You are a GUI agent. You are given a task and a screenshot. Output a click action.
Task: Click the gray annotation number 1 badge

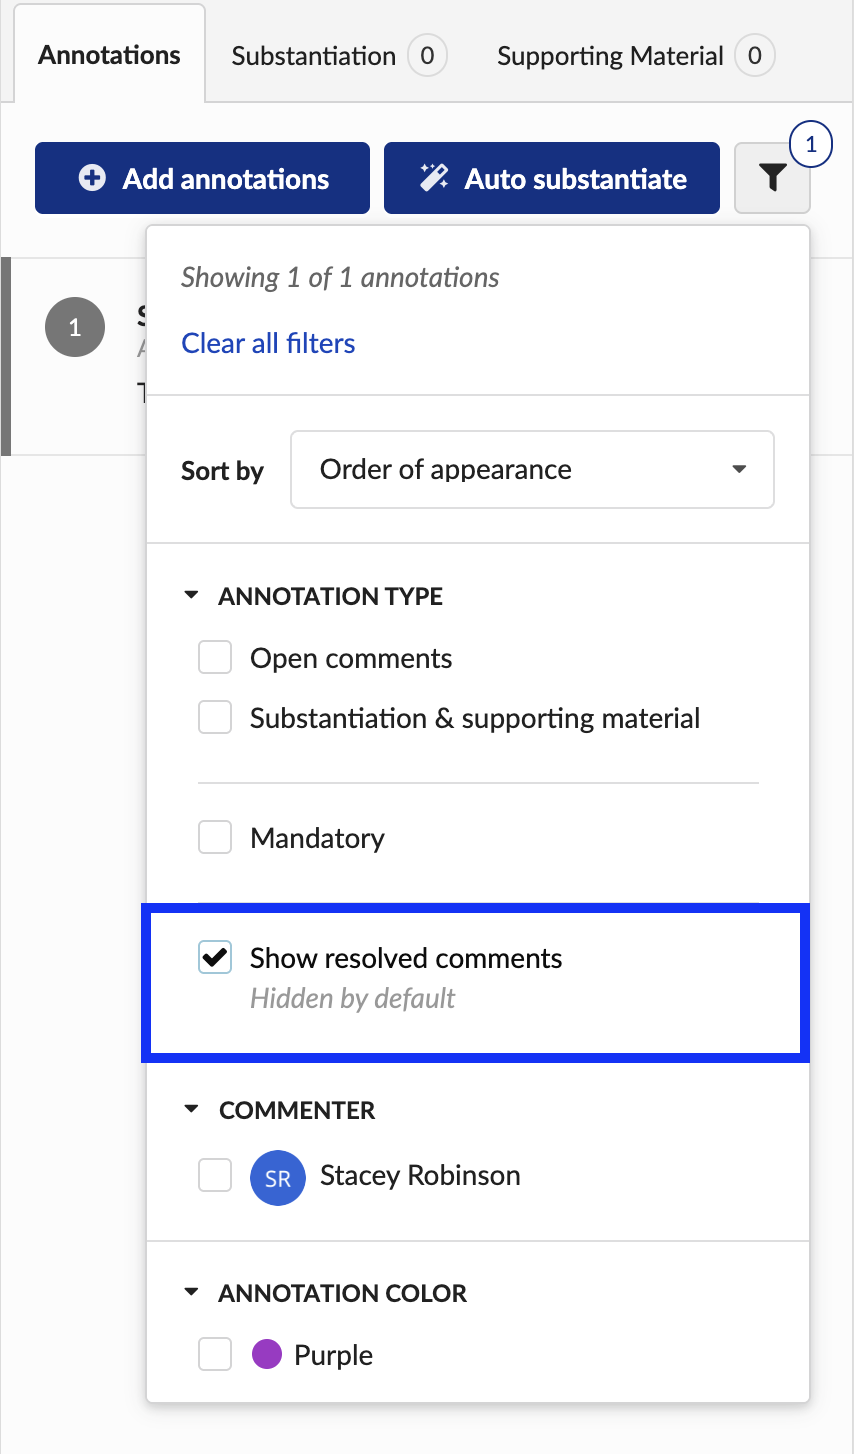(75, 327)
